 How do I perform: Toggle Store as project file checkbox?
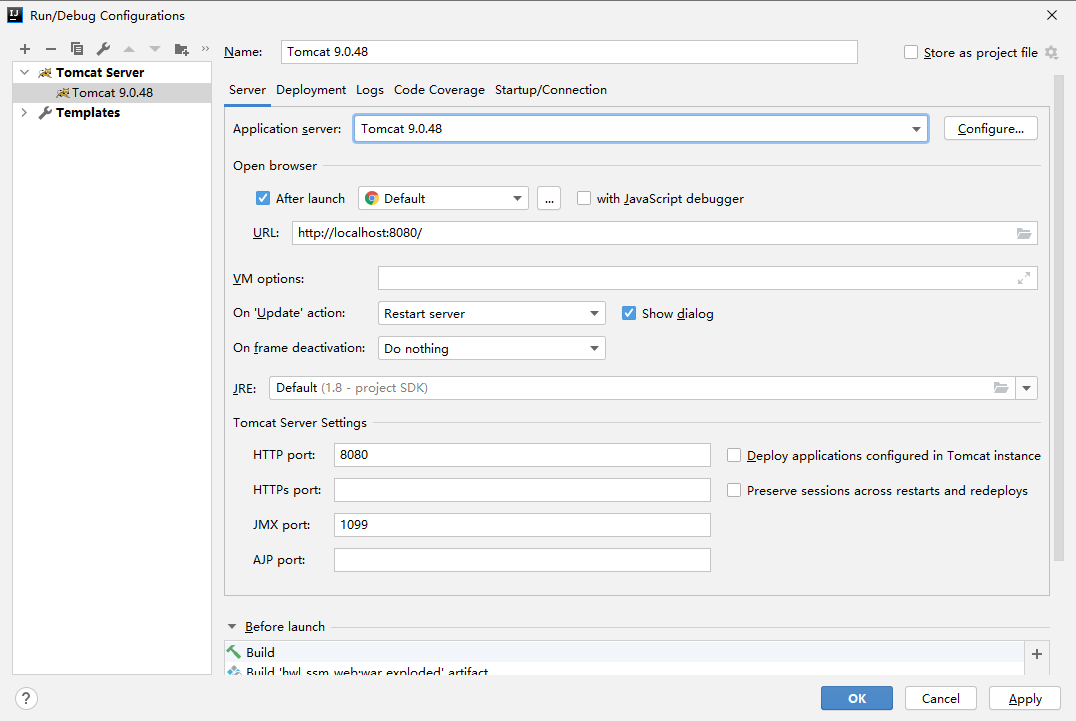(911, 52)
